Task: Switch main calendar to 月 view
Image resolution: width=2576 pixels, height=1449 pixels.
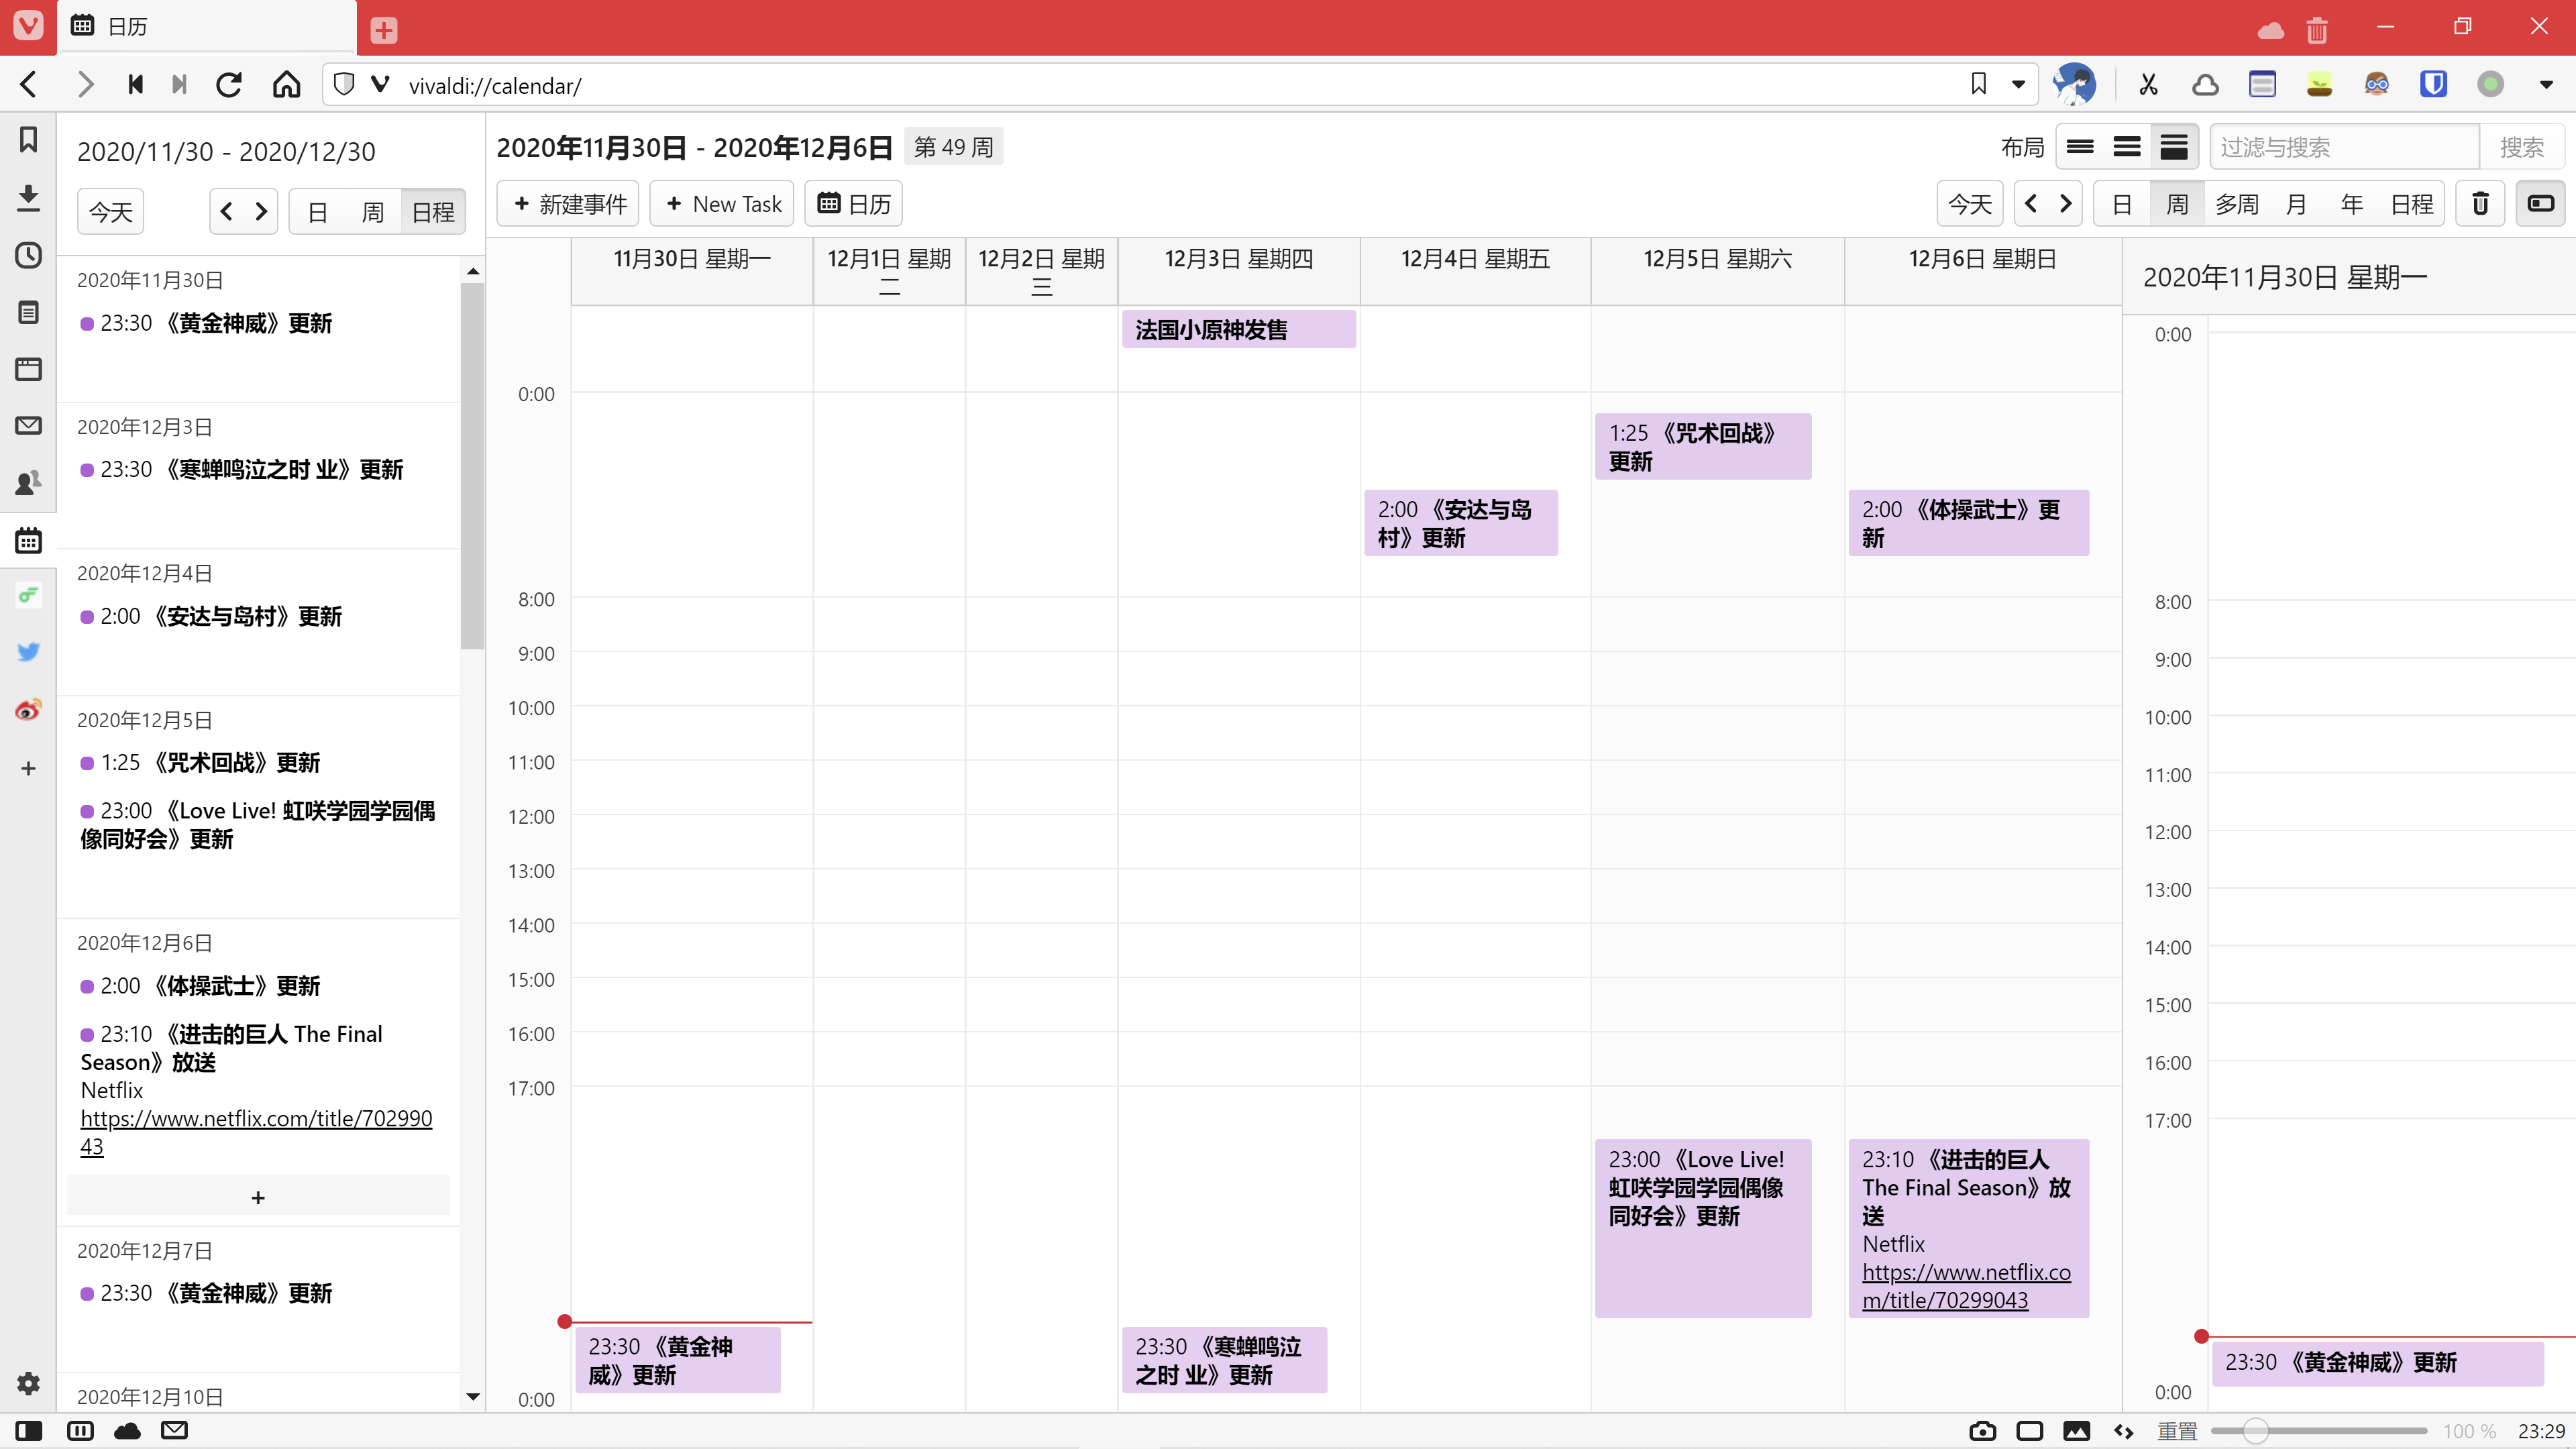Action: click(2296, 204)
